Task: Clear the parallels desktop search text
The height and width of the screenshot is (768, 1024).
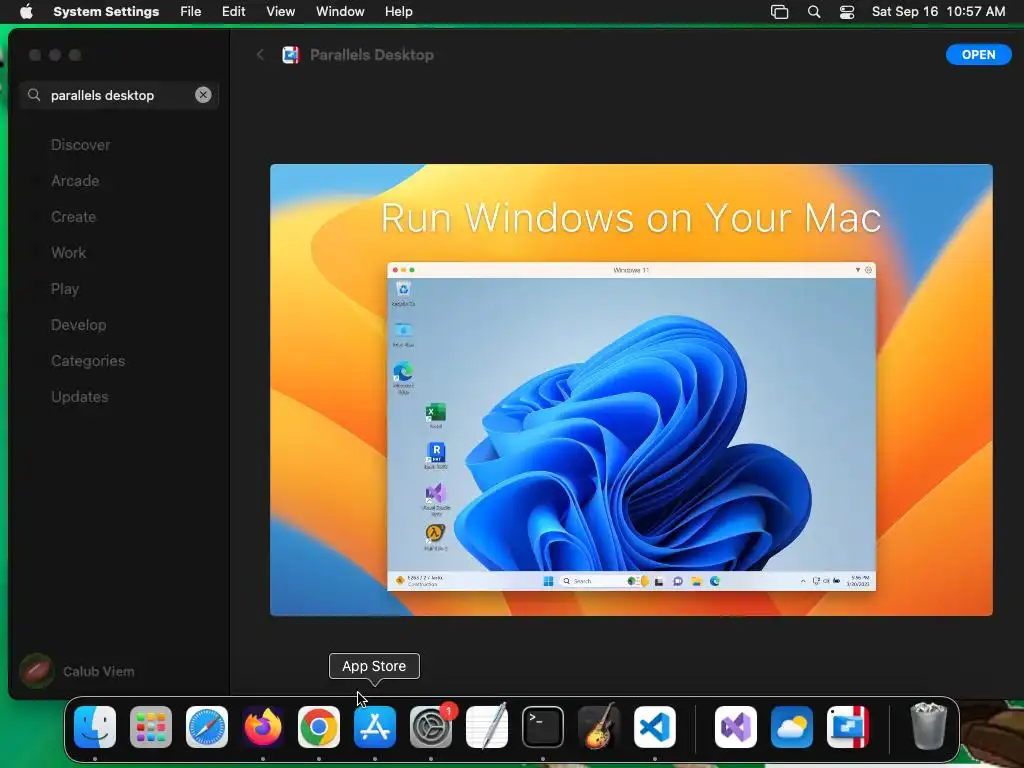Action: tap(203, 95)
